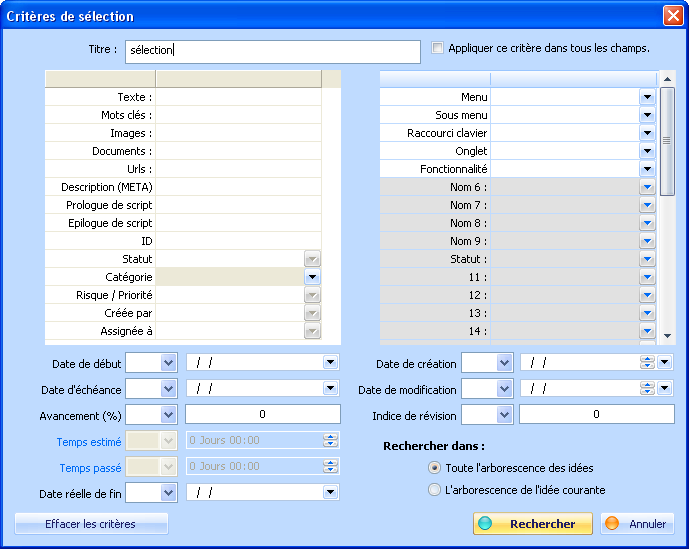Close the Critères de sélection dialog

tap(673, 16)
